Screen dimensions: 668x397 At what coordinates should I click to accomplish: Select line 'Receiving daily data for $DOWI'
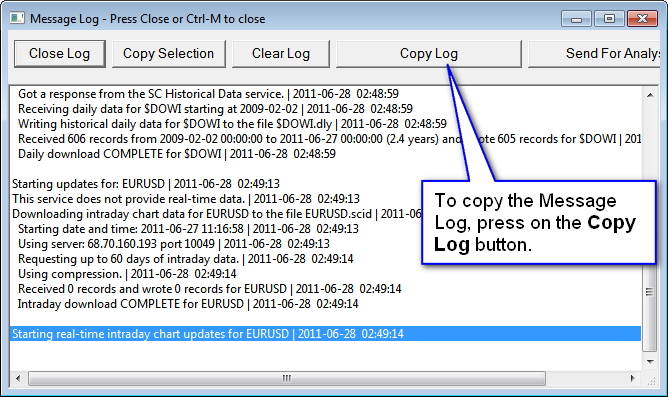(215, 109)
